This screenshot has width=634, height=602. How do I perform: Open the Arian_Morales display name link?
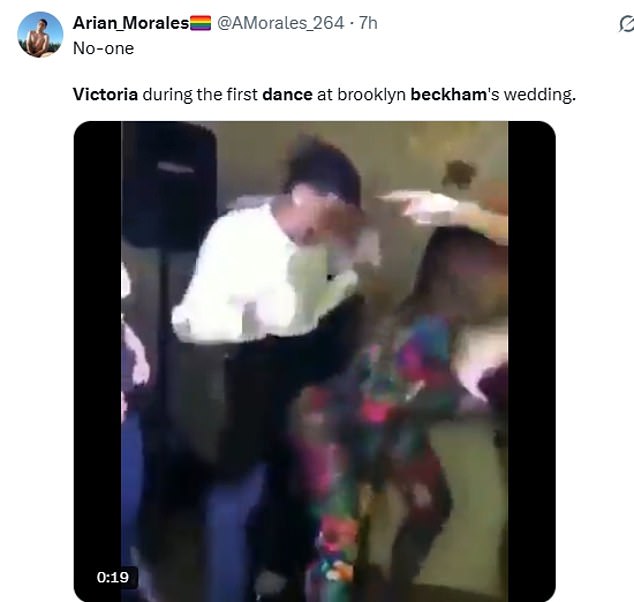tap(130, 23)
